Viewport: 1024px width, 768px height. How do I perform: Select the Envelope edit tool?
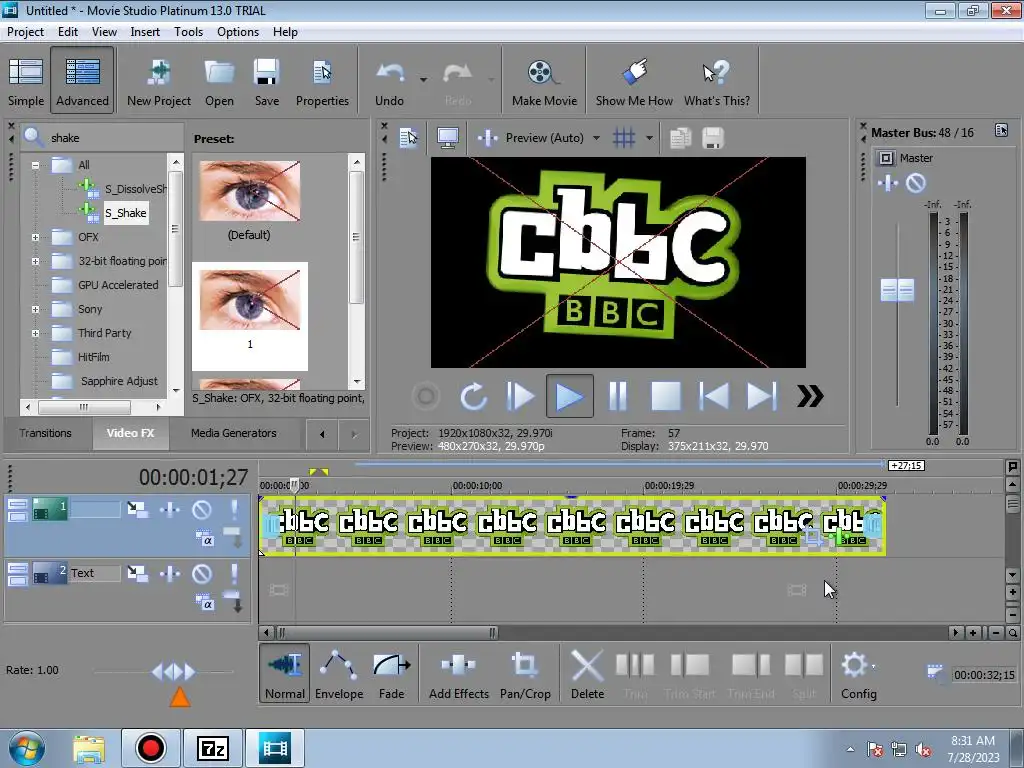(339, 673)
